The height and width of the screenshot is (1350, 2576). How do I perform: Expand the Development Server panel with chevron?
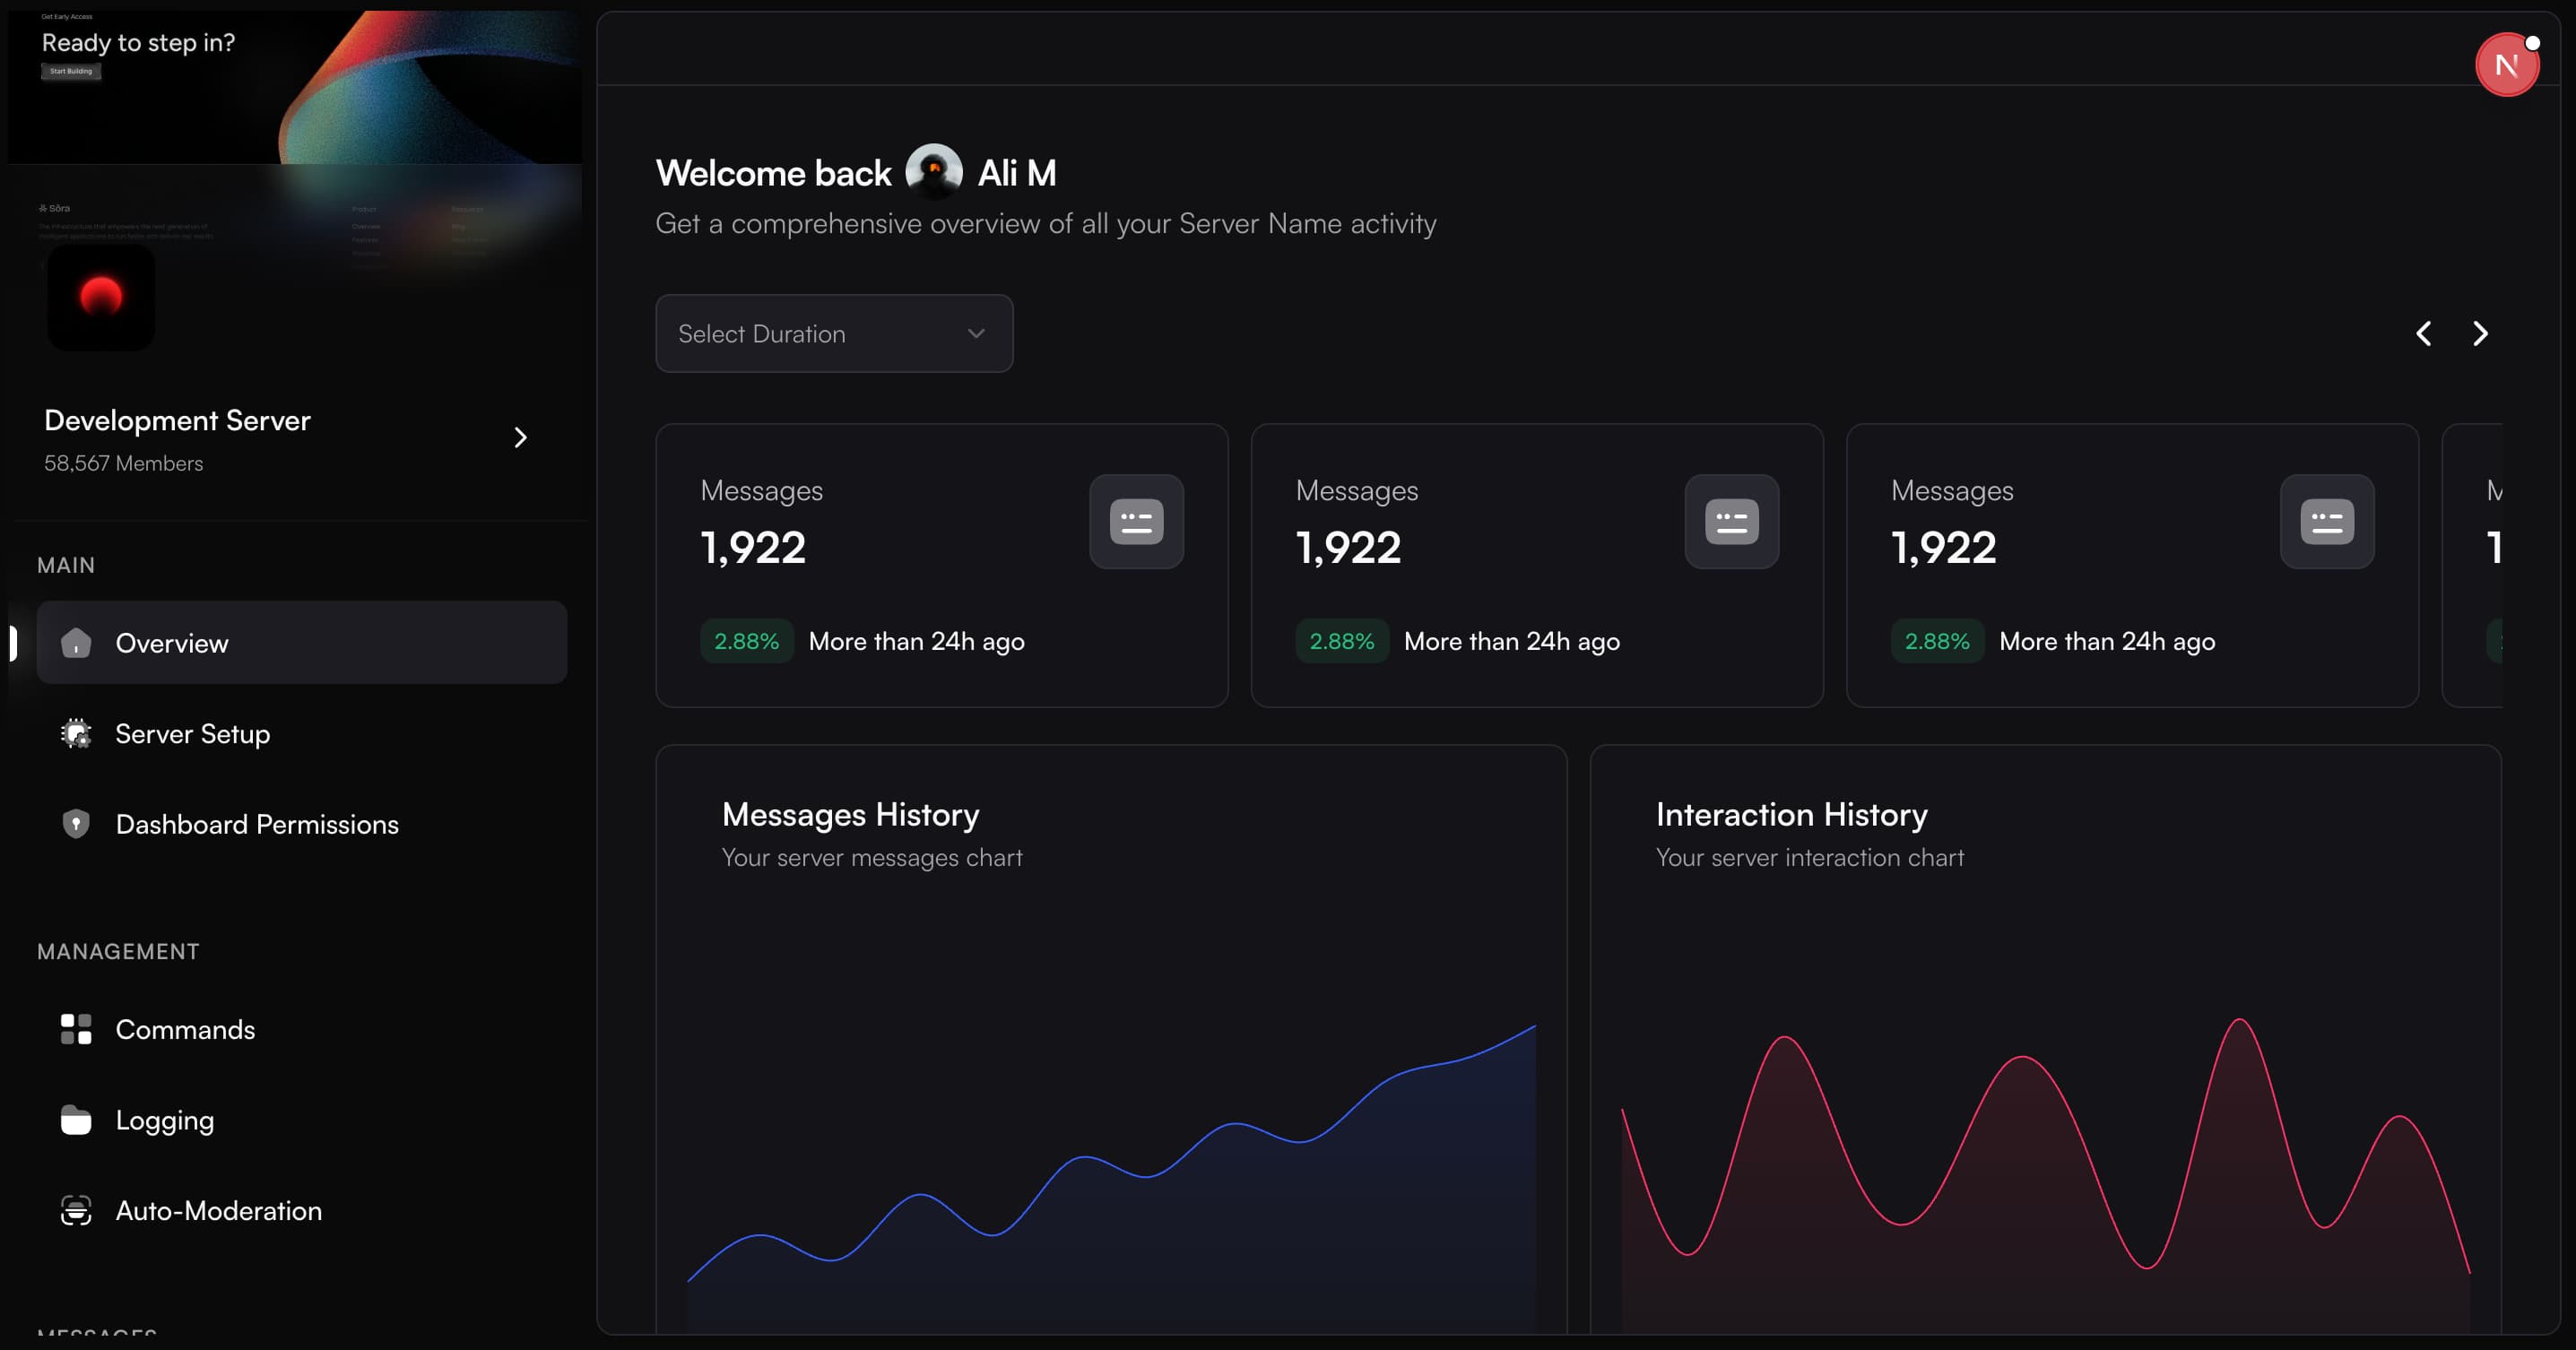(520, 437)
